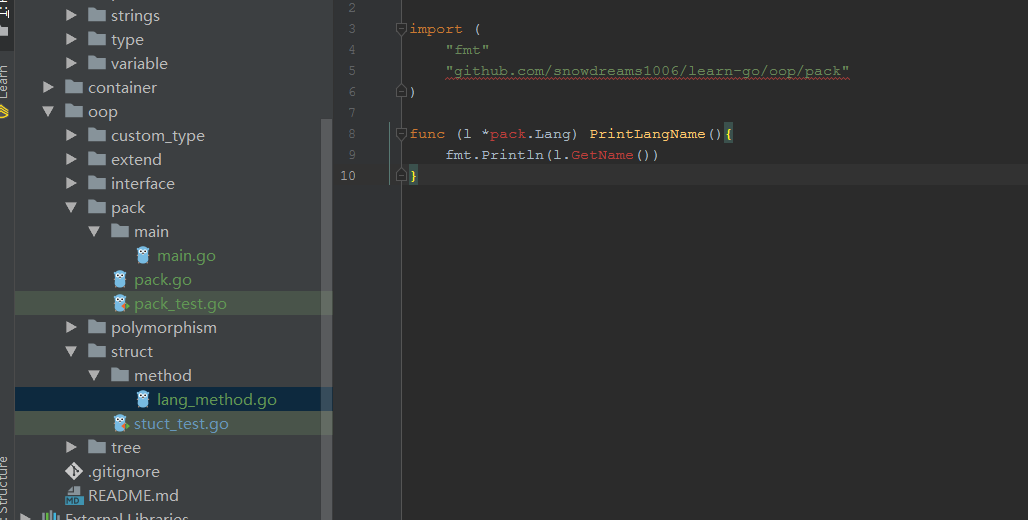Expand the extend folder arrow
This screenshot has width=1028, height=520.
pos(71,159)
